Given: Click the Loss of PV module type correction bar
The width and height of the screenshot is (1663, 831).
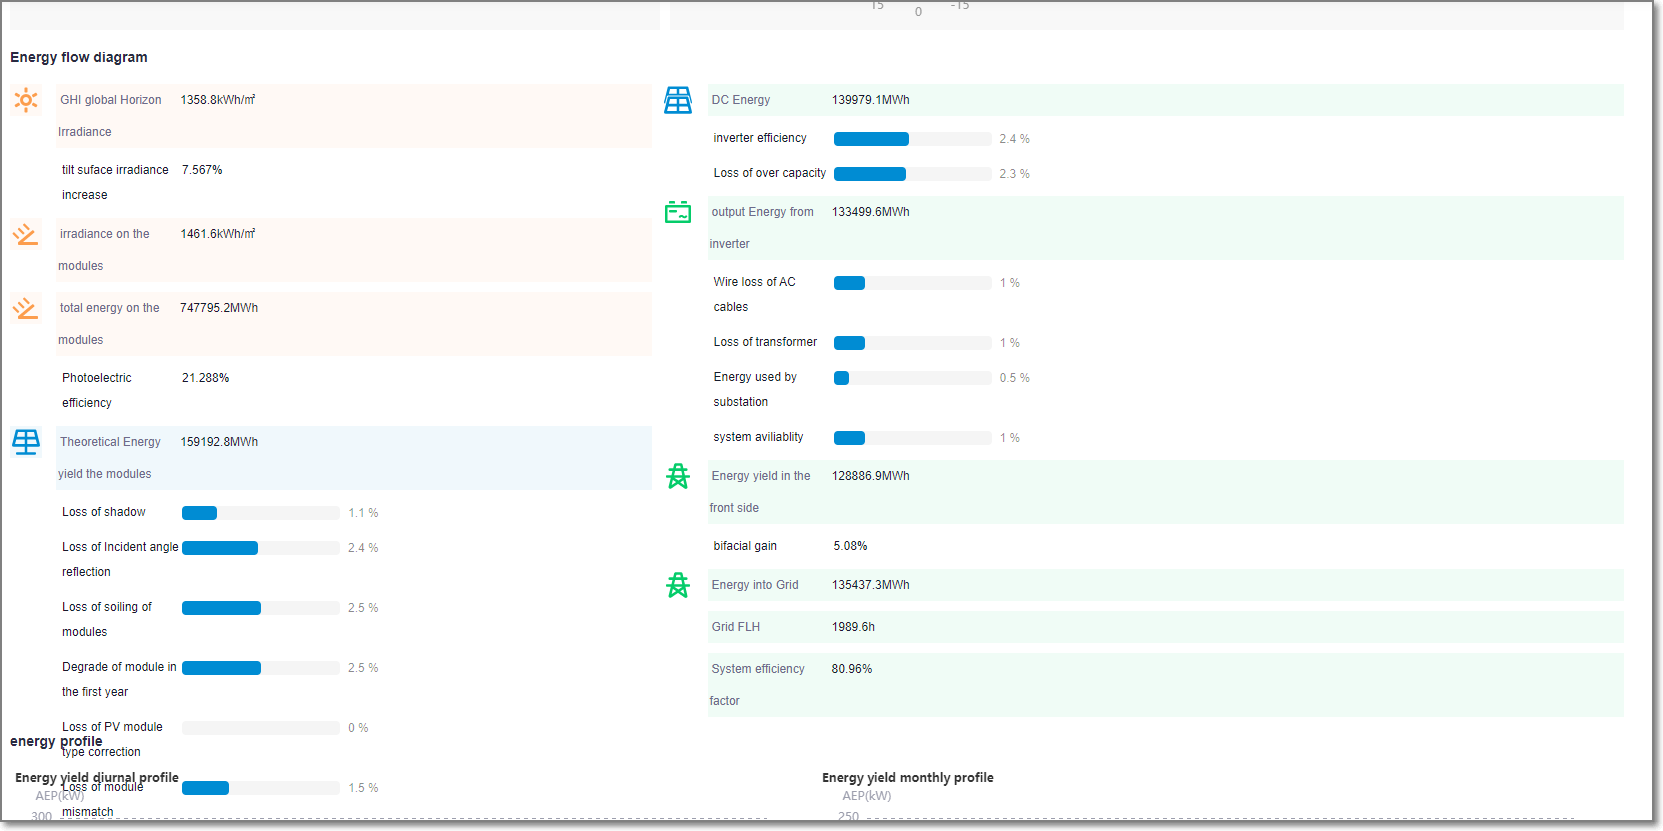Looking at the screenshot, I should pyautogui.click(x=261, y=728).
